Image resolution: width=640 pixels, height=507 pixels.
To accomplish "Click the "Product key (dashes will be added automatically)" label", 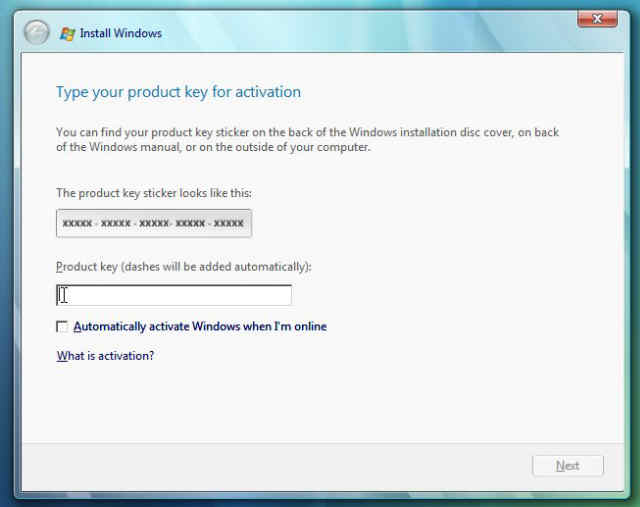I will tap(183, 267).
